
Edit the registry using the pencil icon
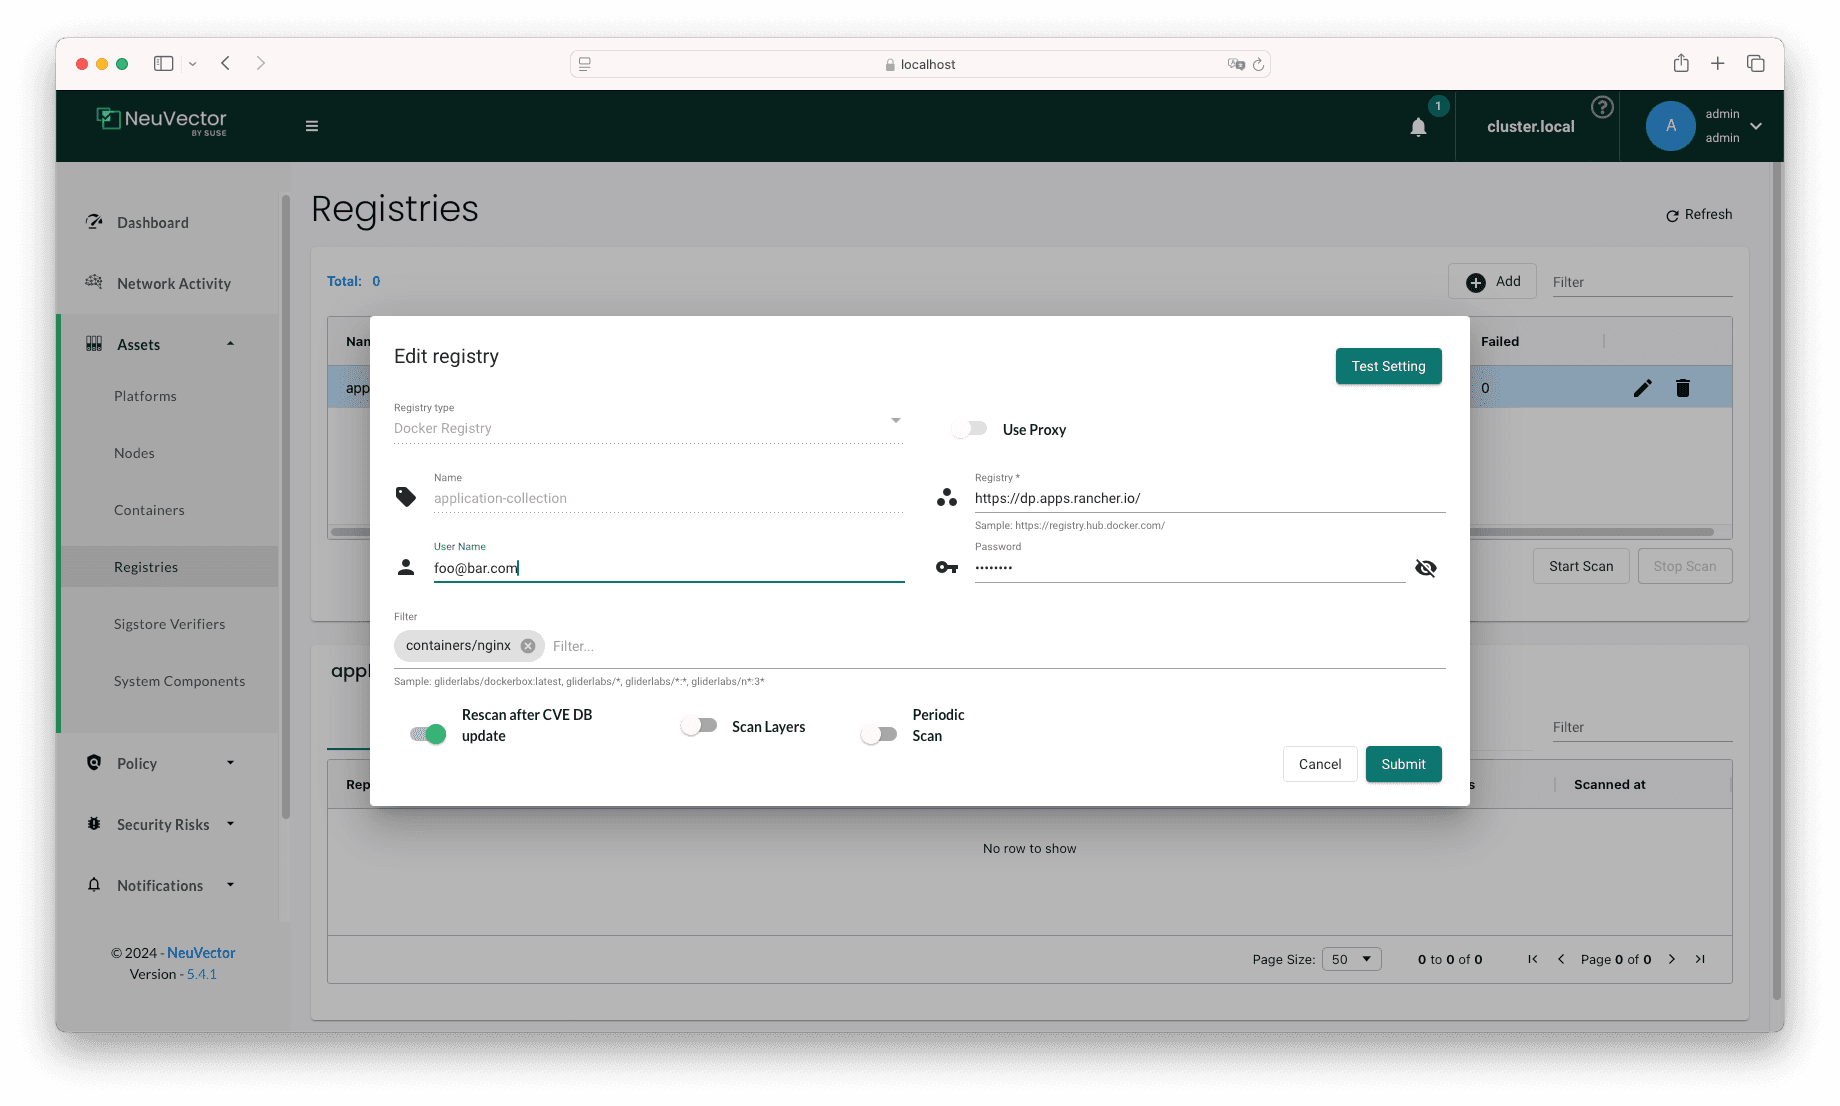point(1642,388)
